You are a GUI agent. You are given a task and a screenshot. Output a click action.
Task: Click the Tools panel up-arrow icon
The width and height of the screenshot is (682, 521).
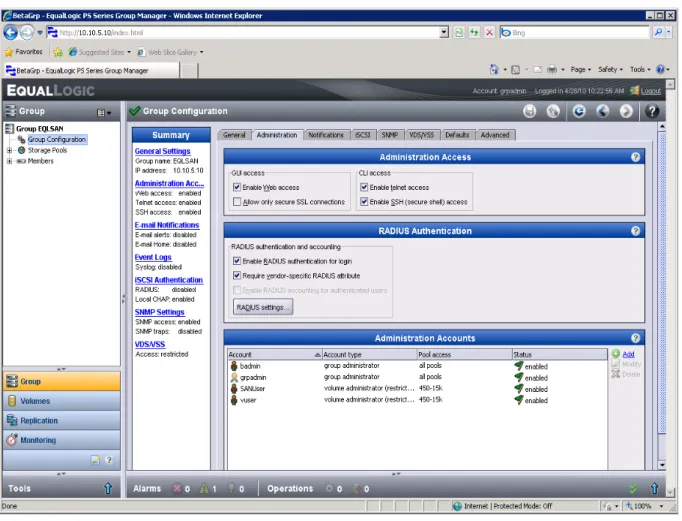click(108, 488)
